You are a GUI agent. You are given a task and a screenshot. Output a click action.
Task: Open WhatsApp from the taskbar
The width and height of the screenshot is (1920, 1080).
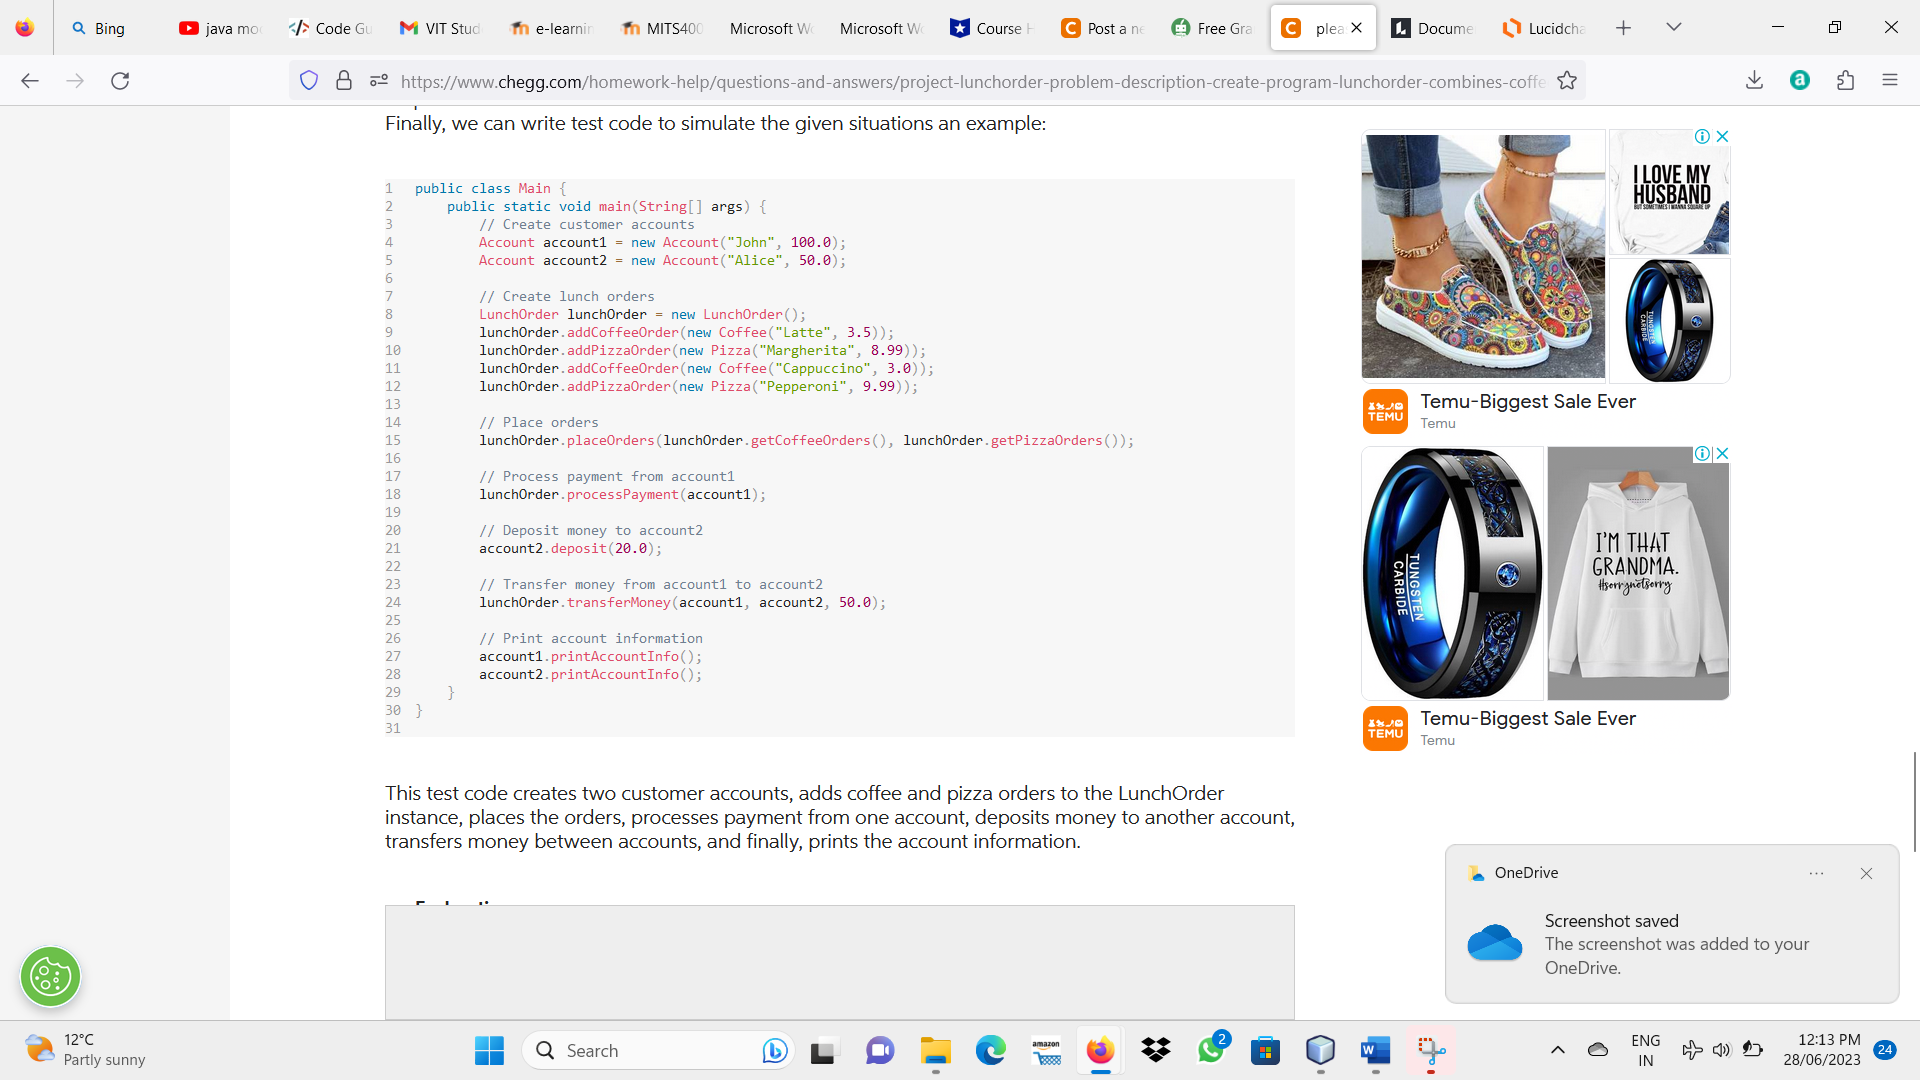(1211, 1051)
